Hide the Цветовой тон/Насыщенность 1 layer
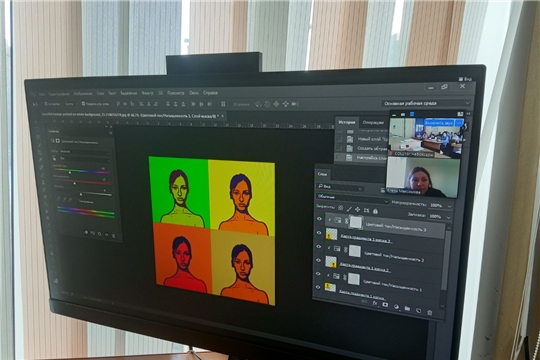This screenshot has width=540, height=360. (319, 274)
